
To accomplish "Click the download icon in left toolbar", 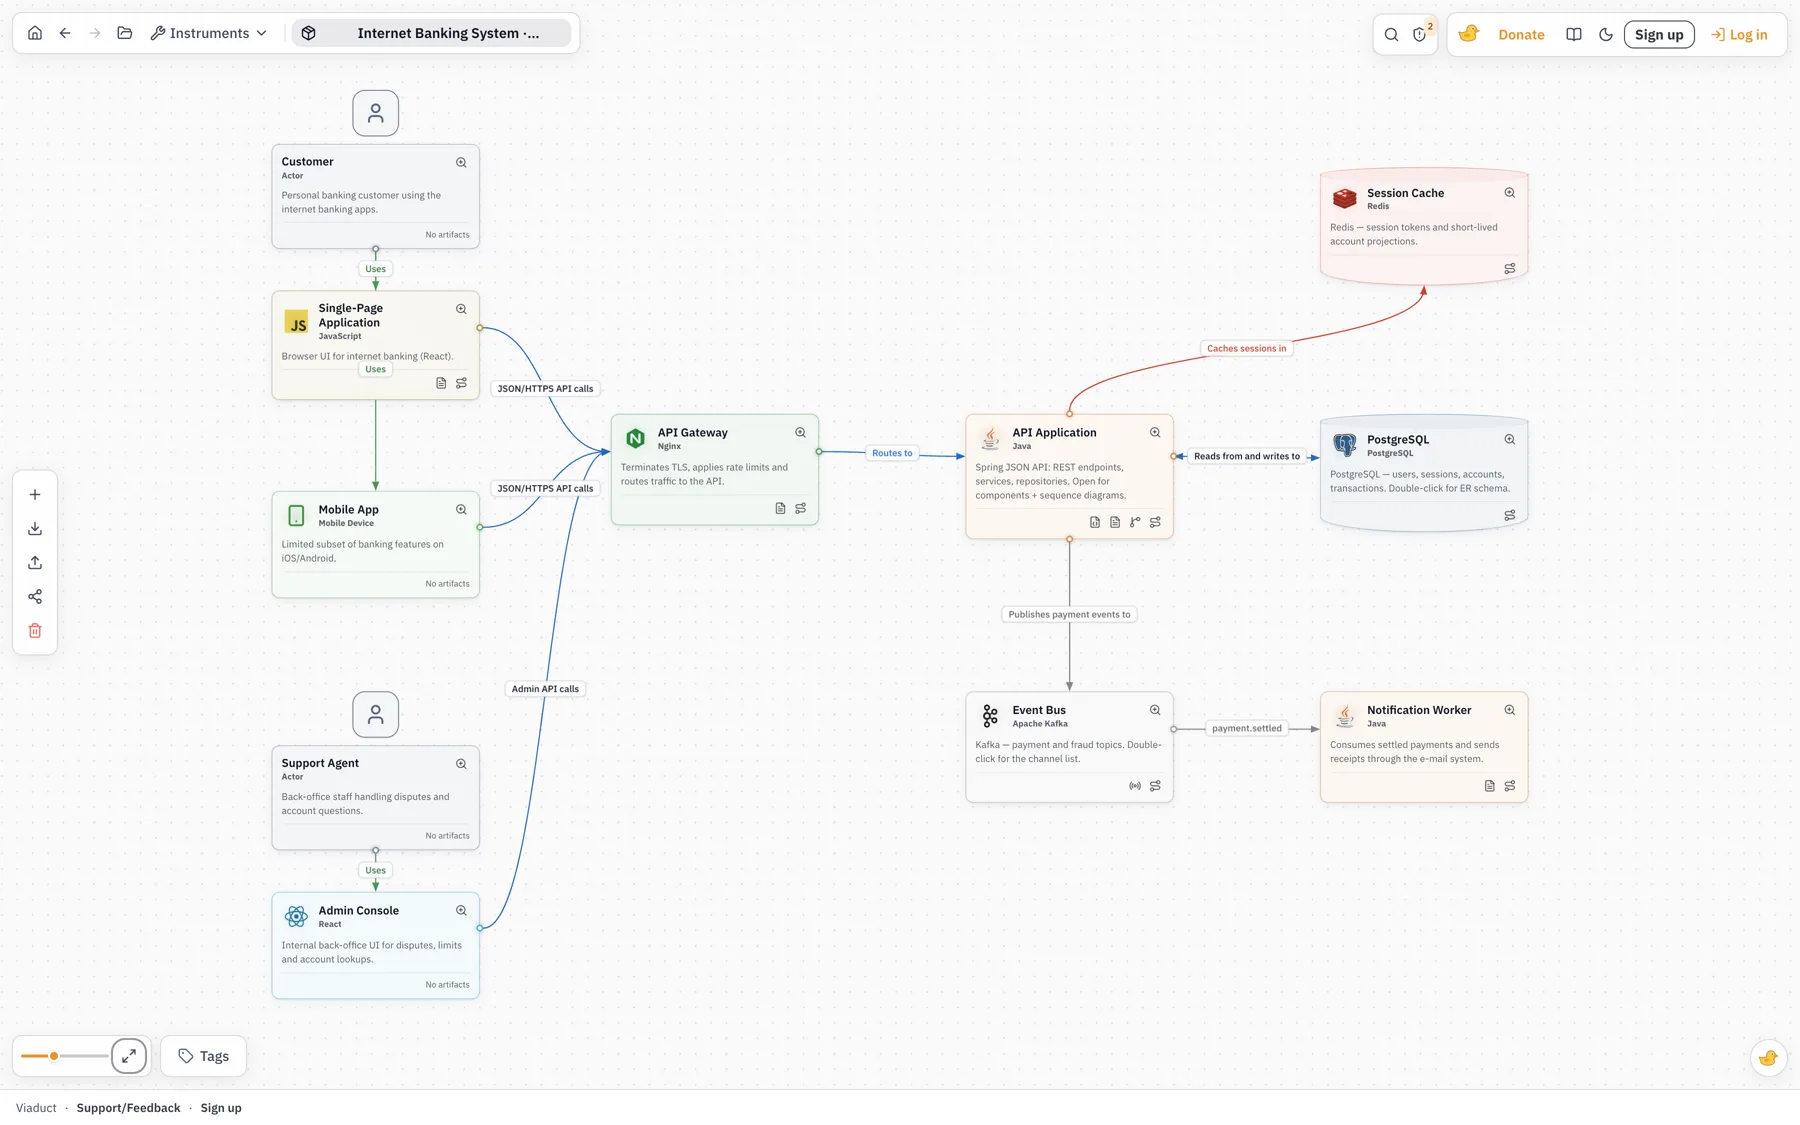I will (x=35, y=529).
